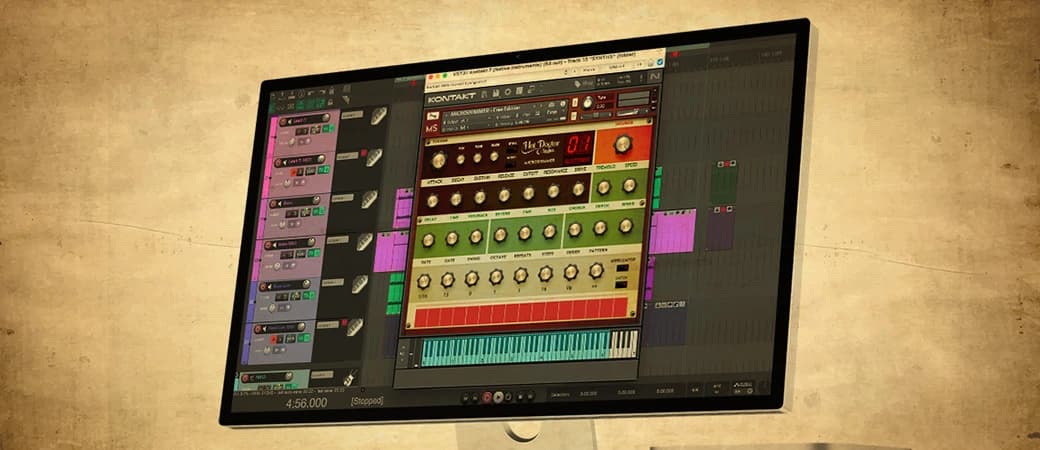Screen dimensions: 1040x450
Task: Click the Cutoff knob in the synth
Action: point(529,193)
